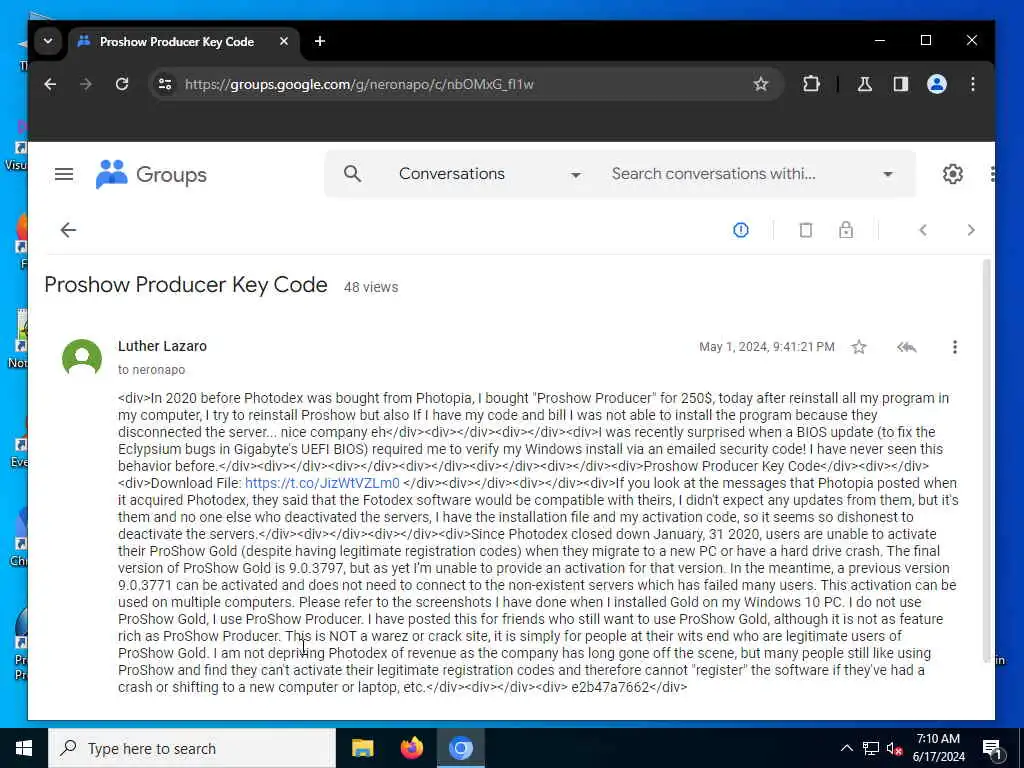
Task: Open the Groups main hamburger menu
Action: point(64,174)
